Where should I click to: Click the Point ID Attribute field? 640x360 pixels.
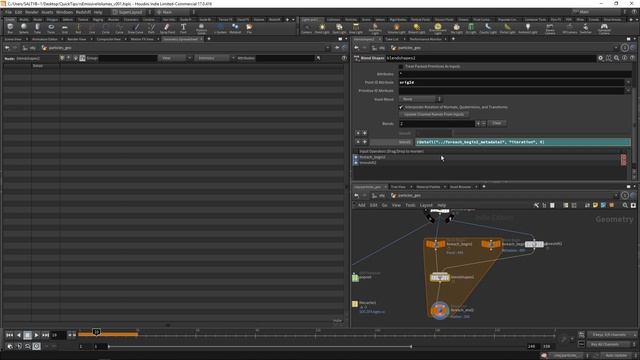[x=511, y=82]
